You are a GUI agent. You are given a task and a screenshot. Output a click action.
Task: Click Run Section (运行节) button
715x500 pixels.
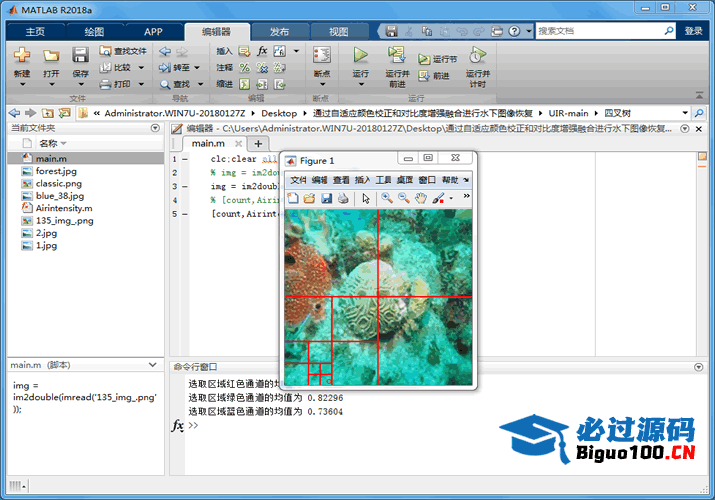437,59
